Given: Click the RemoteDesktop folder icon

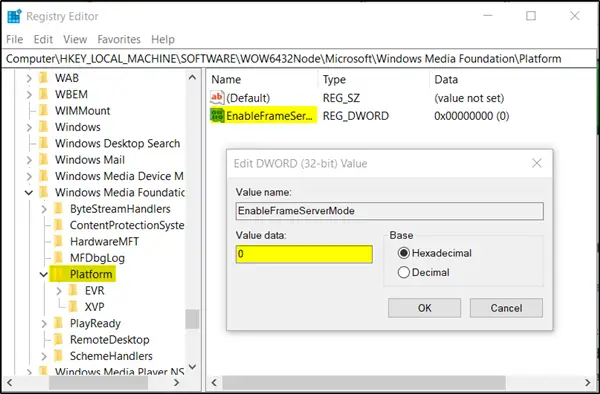Looking at the screenshot, I should [59, 340].
